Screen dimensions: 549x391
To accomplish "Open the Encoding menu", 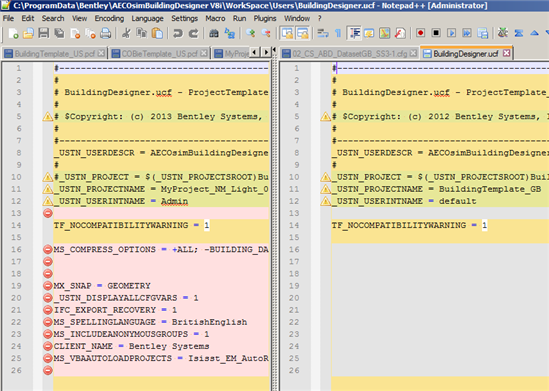I will pyautogui.click(x=109, y=18).
